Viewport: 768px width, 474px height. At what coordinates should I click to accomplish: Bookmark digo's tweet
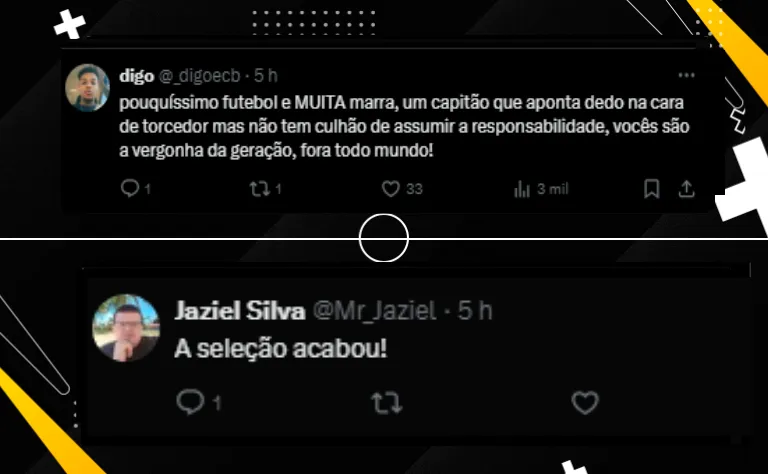651,189
